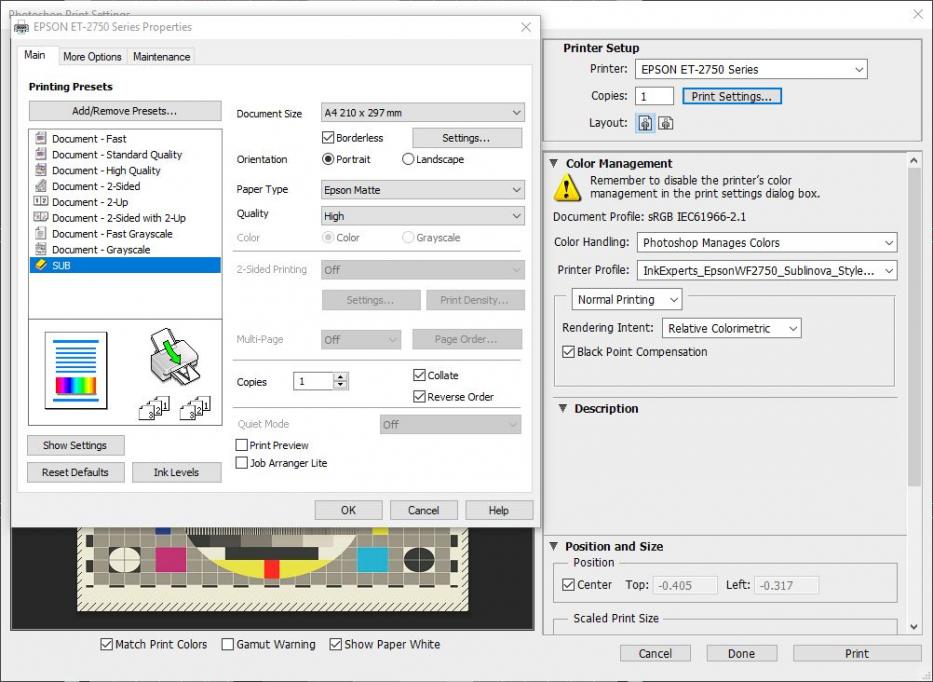Viewport: 933px width, 682px height.
Task: Click the Document - 2-Sided with 2-Up icon
Action: tap(40, 217)
